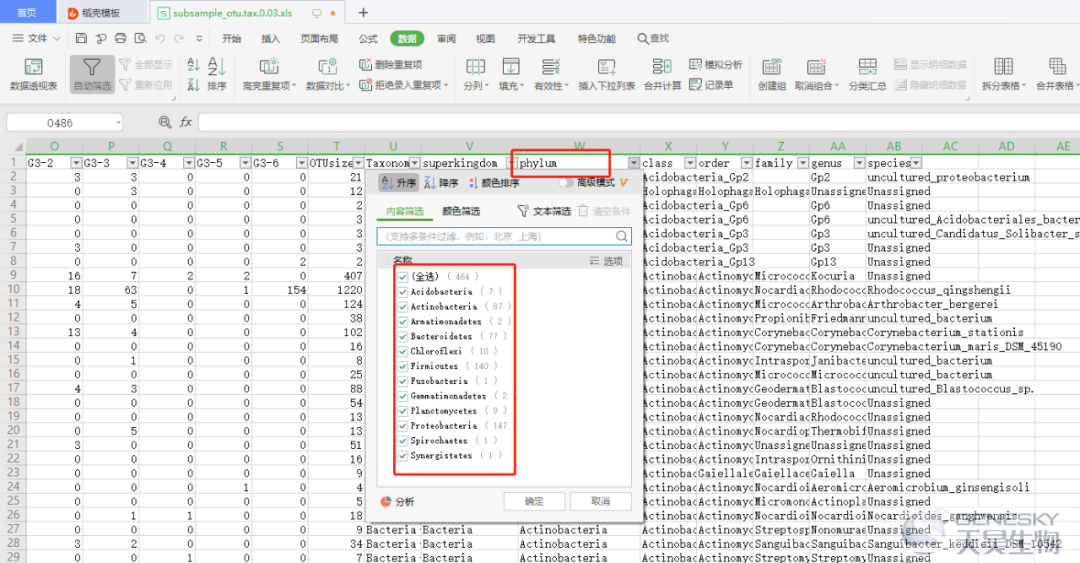
Task: Uncheck the Actinobacteria checkbox
Action: 403,307
